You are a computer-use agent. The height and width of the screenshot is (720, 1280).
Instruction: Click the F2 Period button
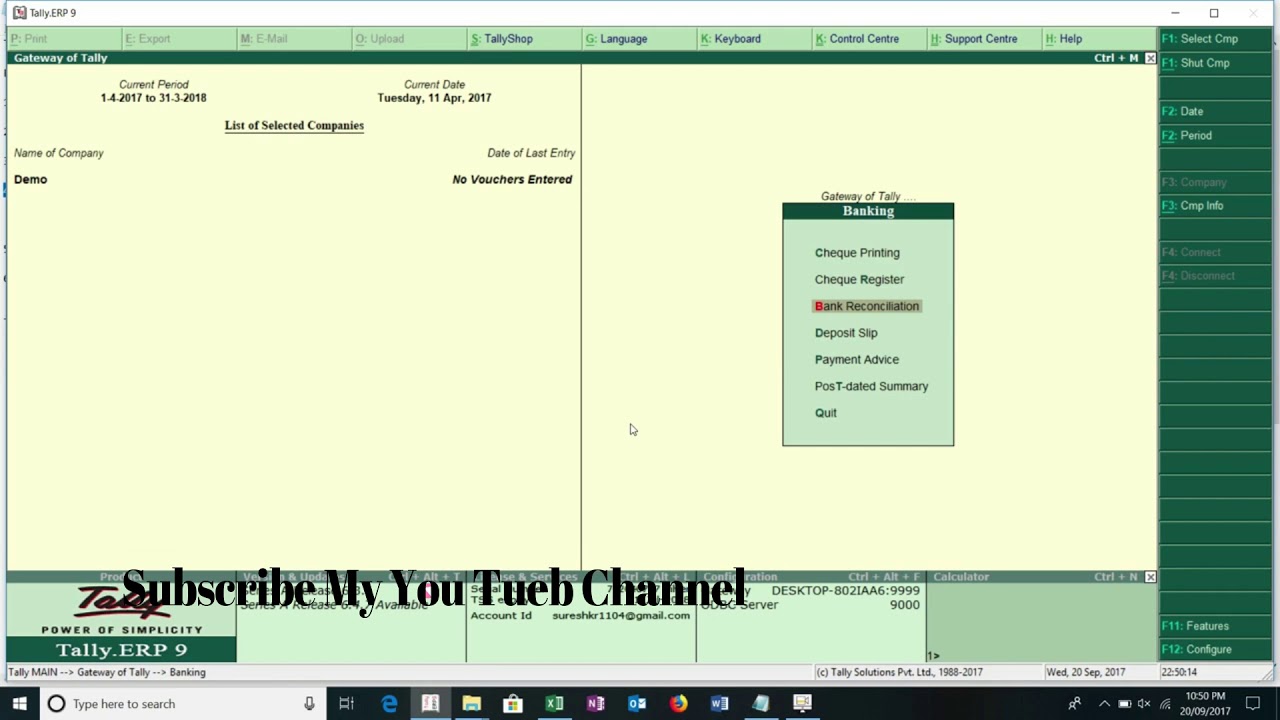pos(1217,135)
